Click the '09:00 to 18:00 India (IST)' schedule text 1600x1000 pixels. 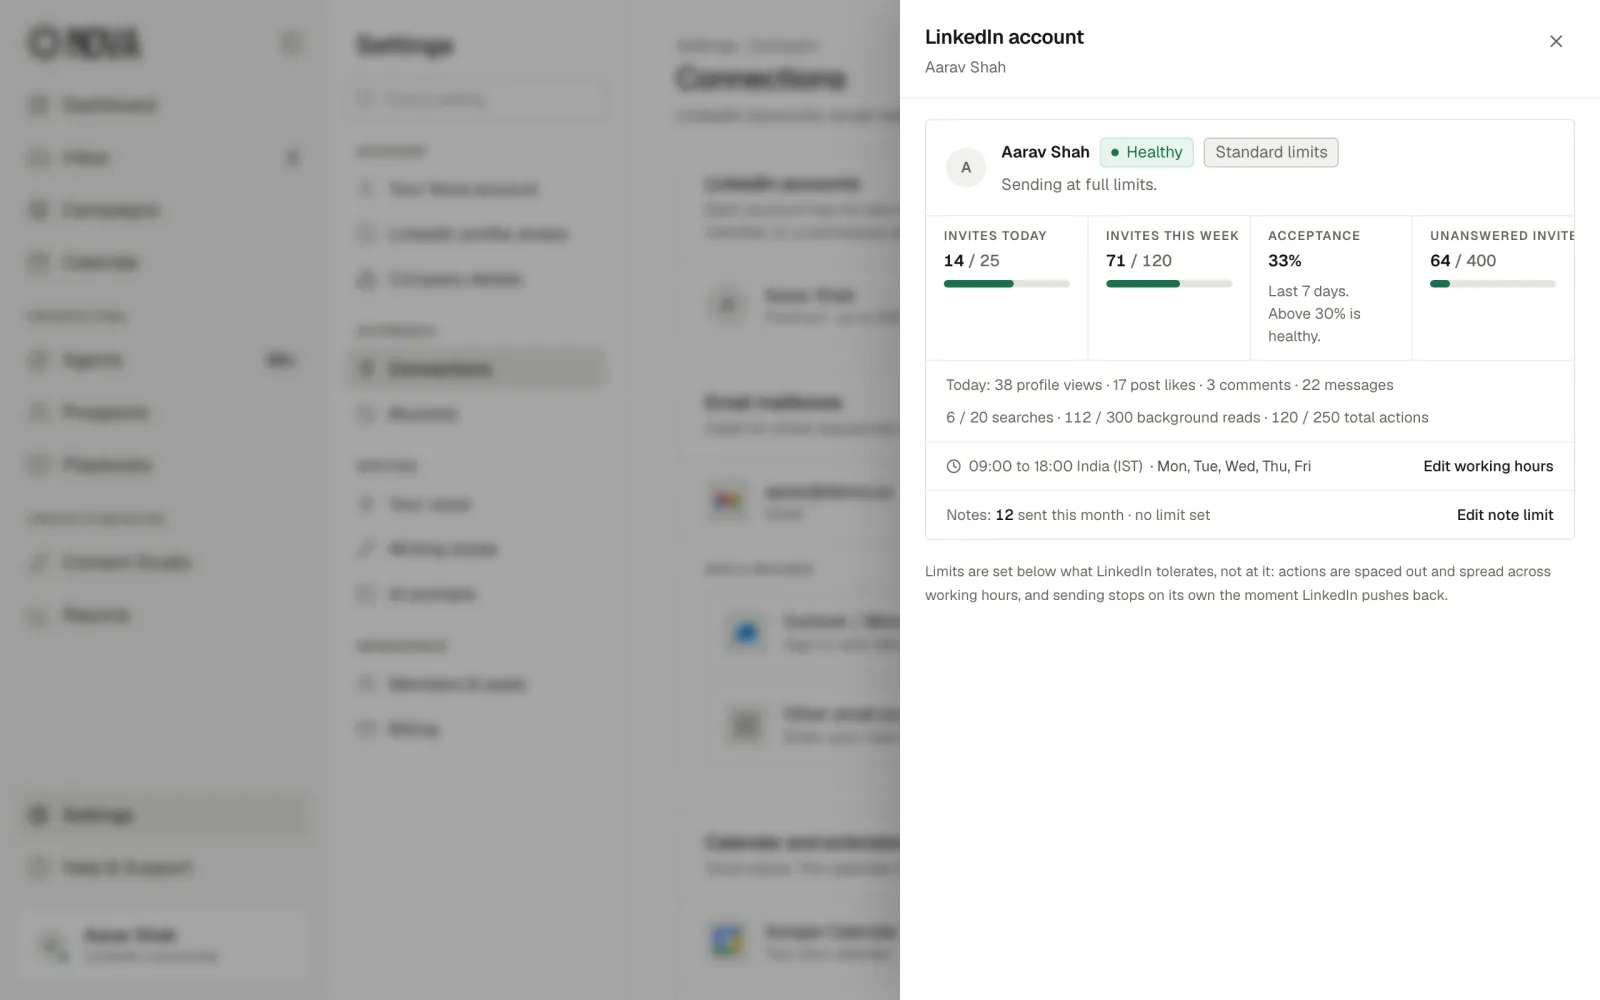[1055, 466]
